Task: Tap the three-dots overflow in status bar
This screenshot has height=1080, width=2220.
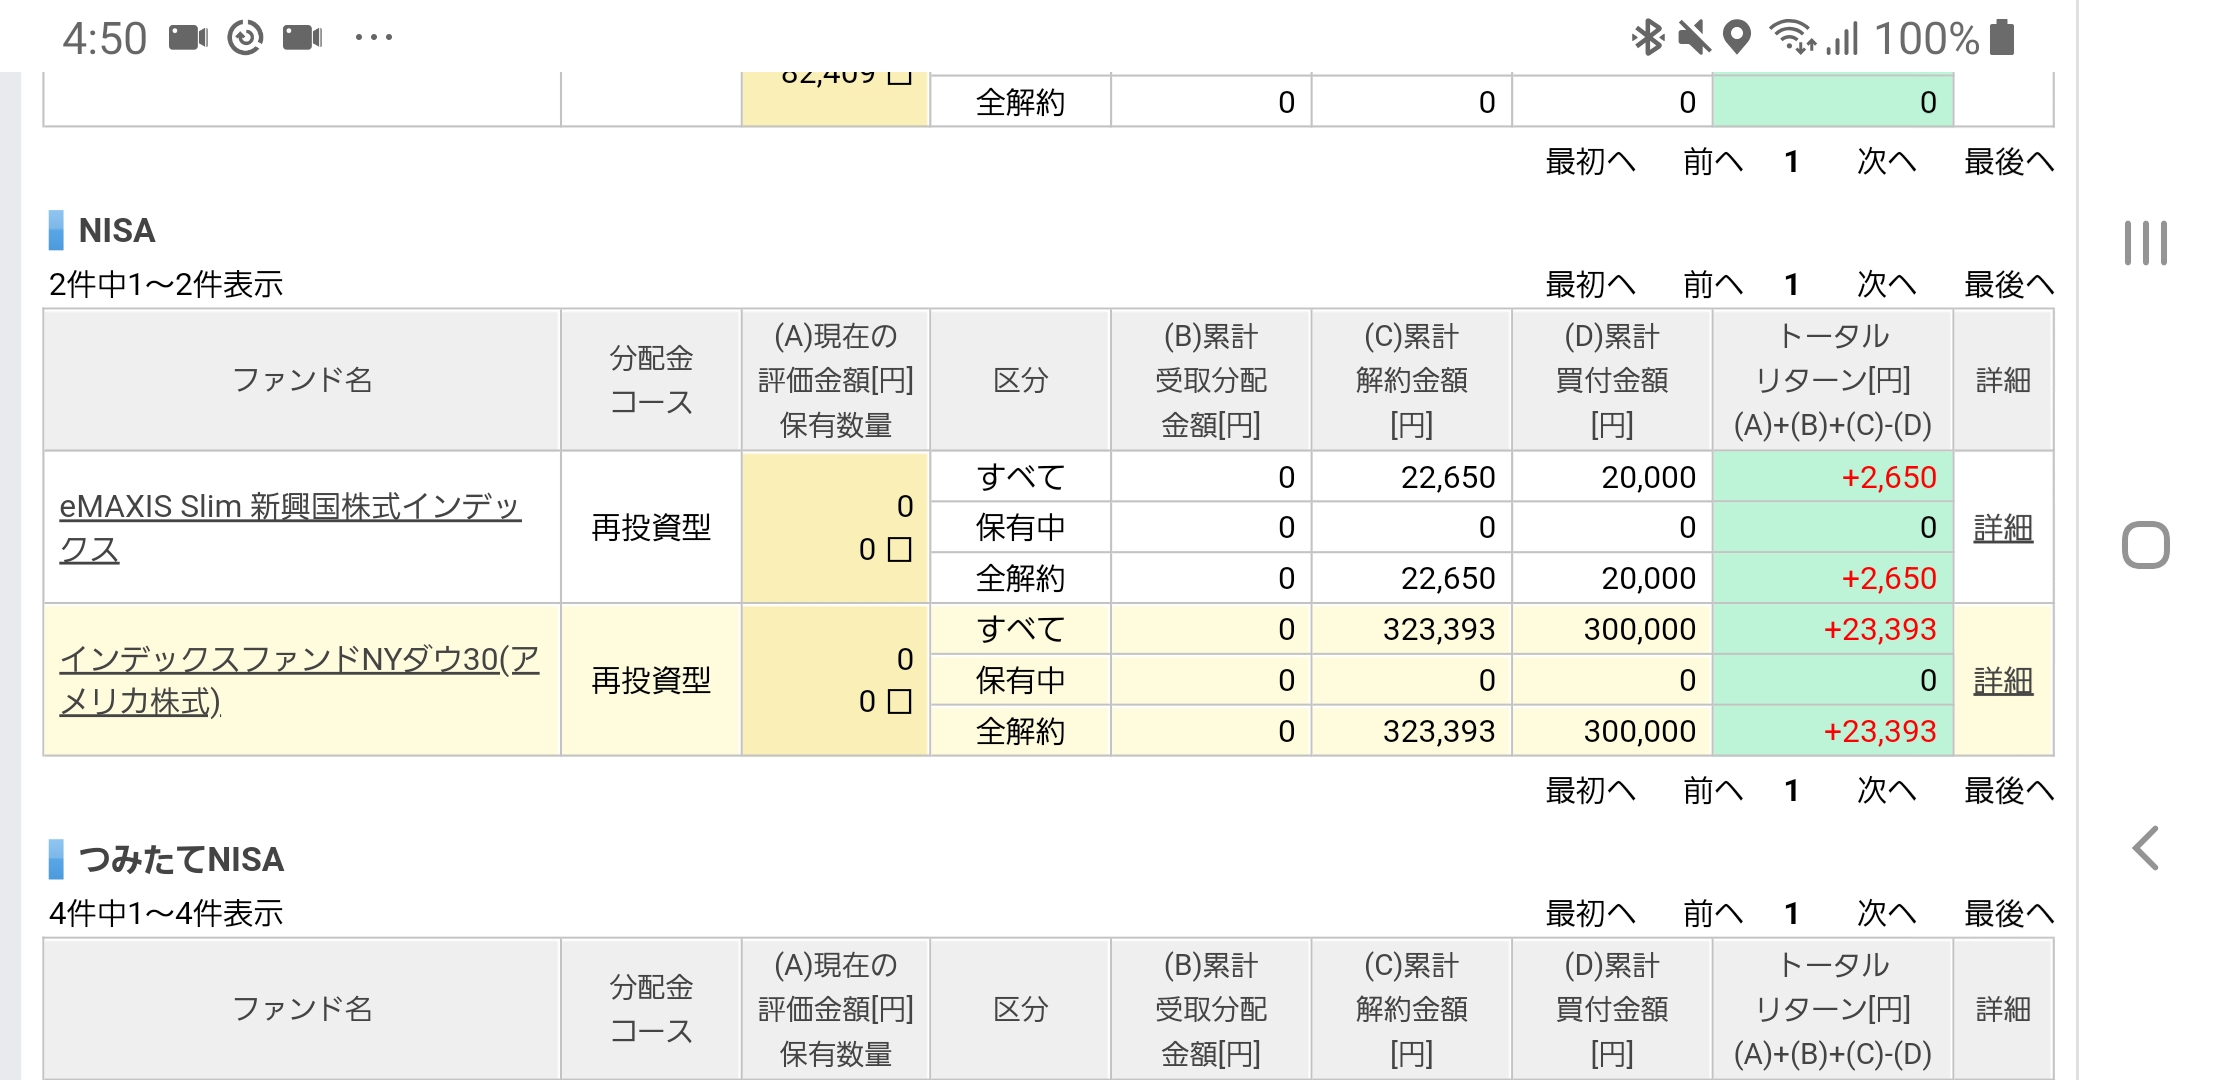Action: (x=373, y=38)
